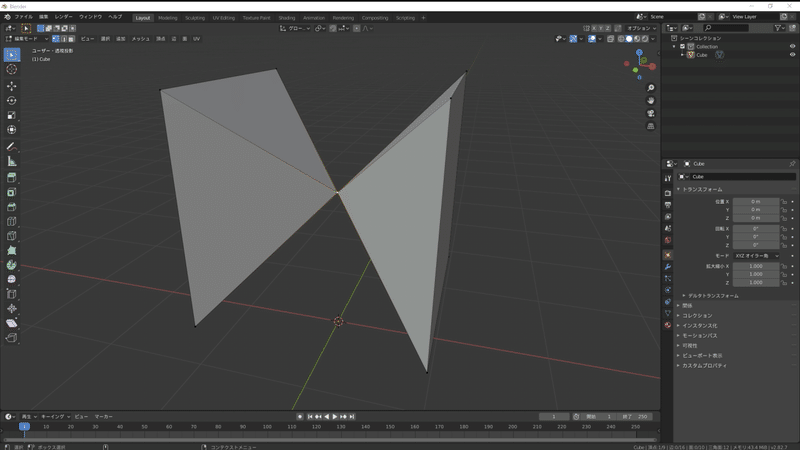Viewport: 800px width, 450px height.
Task: Select the Shear tool
Action: (x=12, y=323)
